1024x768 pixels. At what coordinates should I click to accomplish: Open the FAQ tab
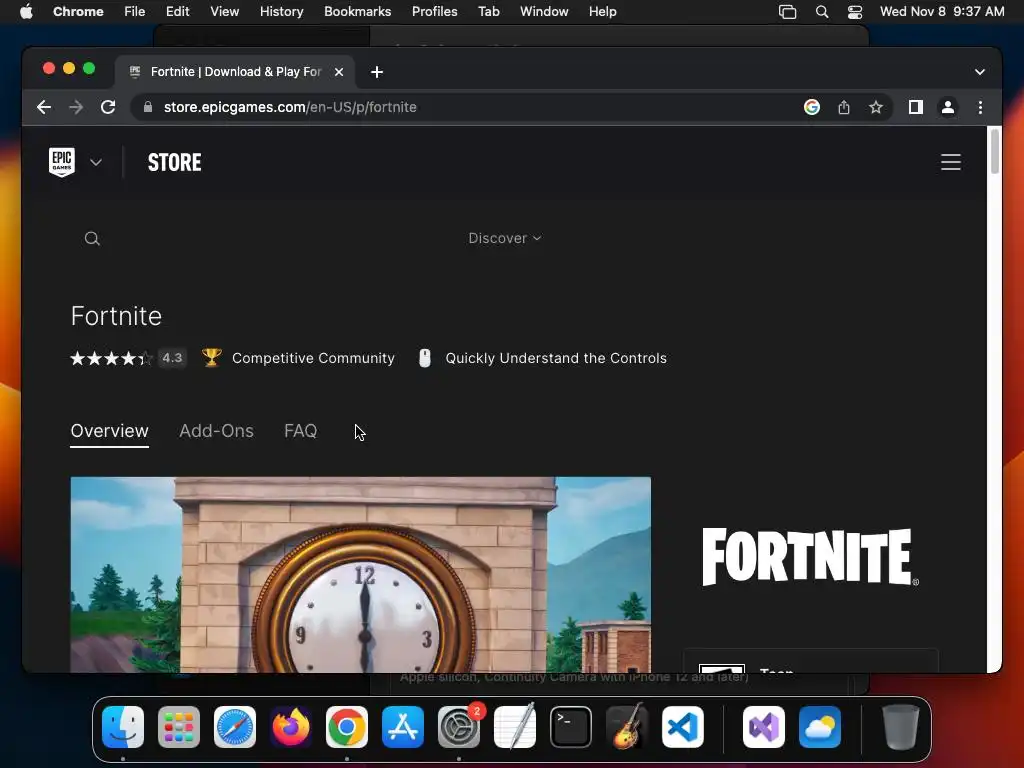300,431
